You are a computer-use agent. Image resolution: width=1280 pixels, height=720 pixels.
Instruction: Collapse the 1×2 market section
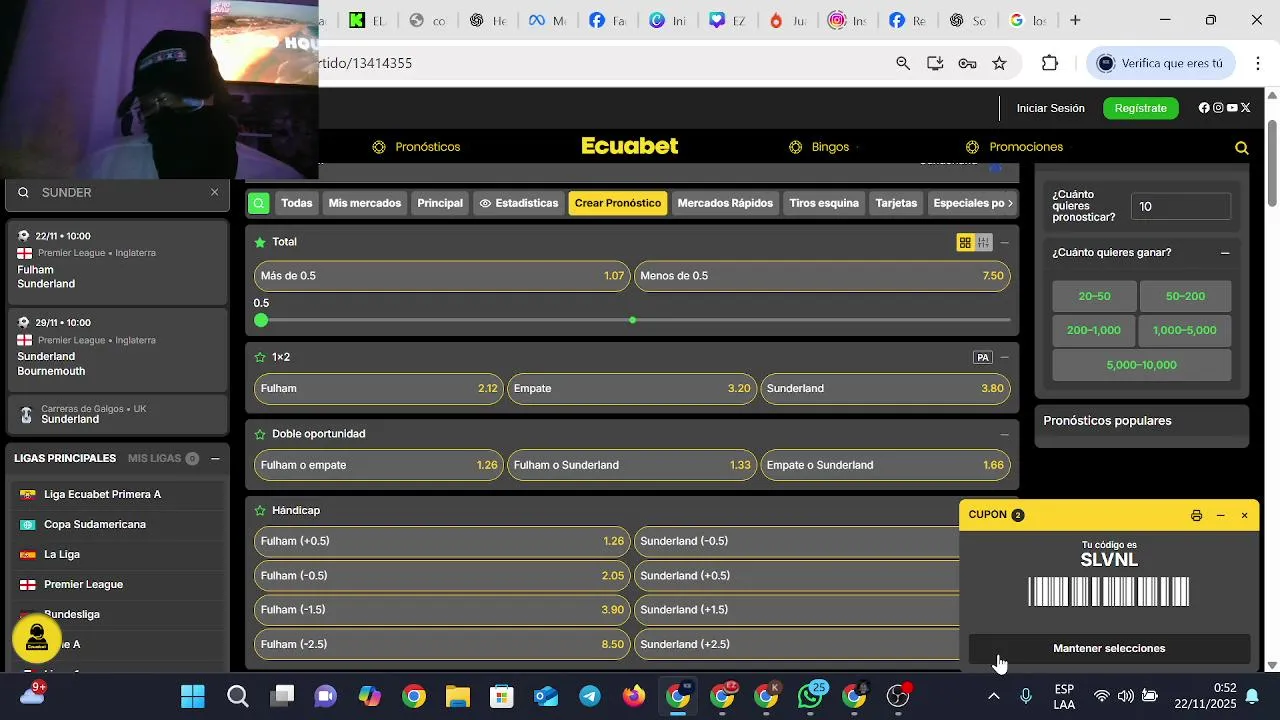pyautogui.click(x=1004, y=357)
